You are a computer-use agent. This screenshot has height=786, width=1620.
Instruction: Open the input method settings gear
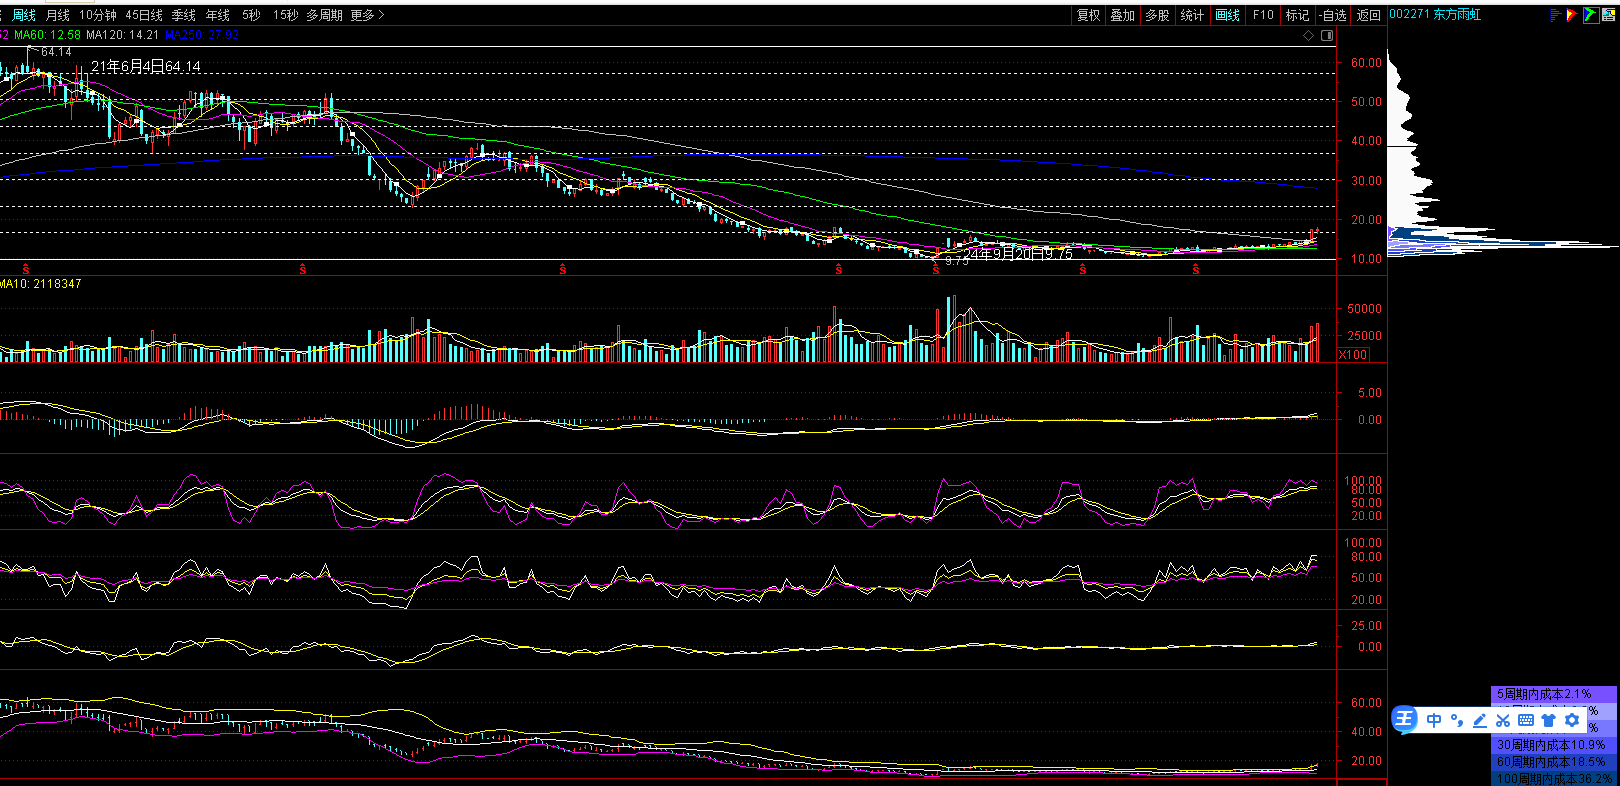click(1572, 720)
